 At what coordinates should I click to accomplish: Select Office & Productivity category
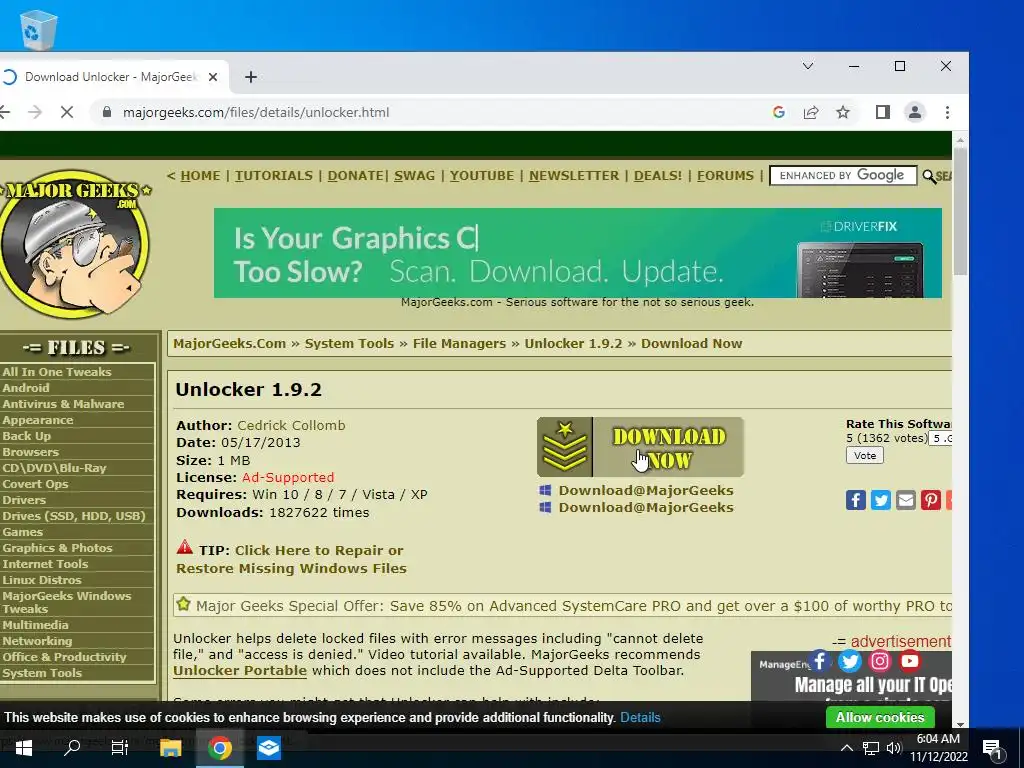[64, 657]
